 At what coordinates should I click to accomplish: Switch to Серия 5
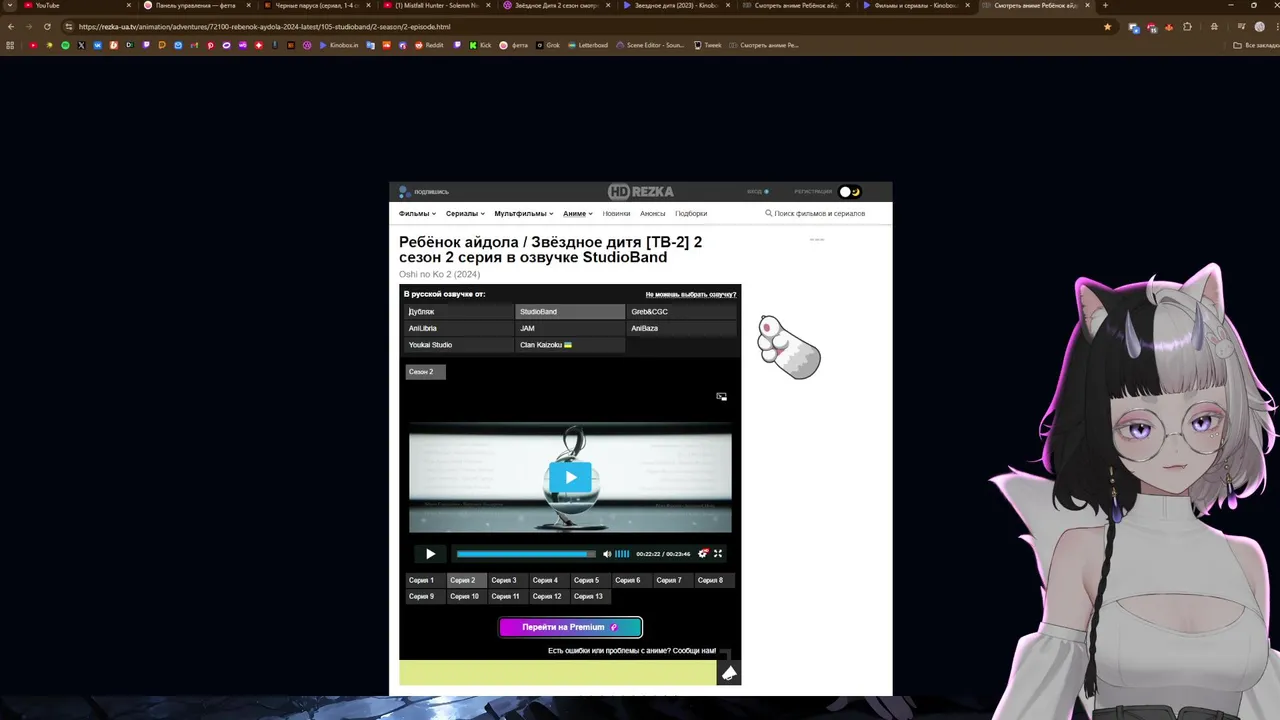point(590,580)
